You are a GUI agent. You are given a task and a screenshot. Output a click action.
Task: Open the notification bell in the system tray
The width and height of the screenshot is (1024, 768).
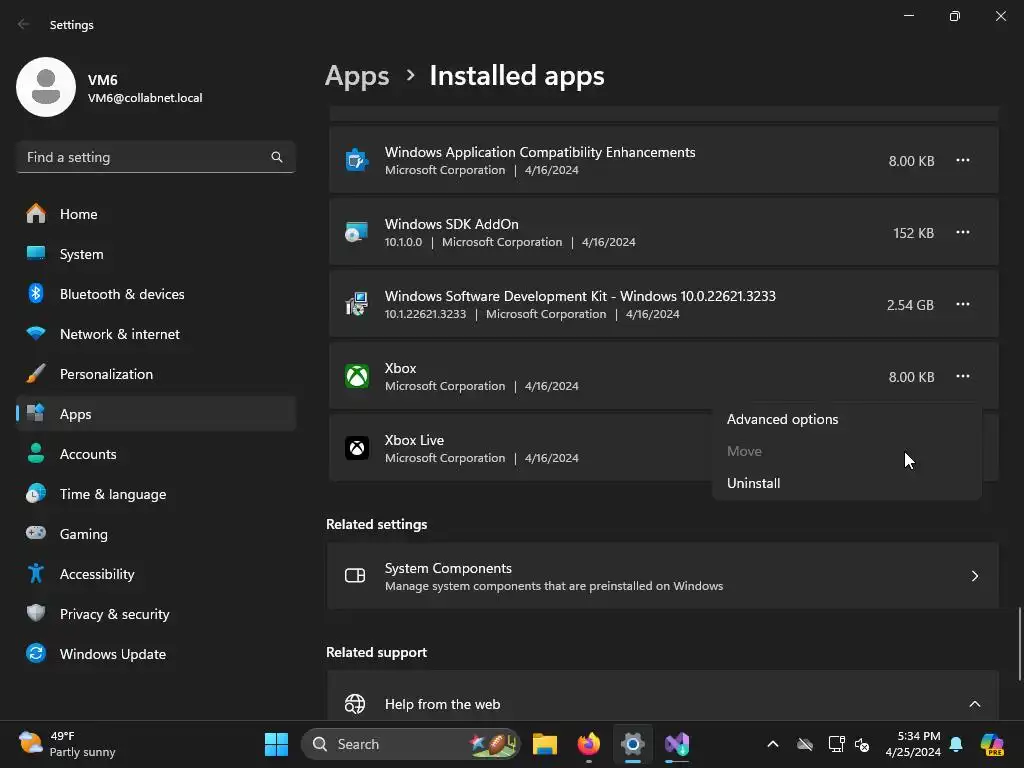[956, 744]
